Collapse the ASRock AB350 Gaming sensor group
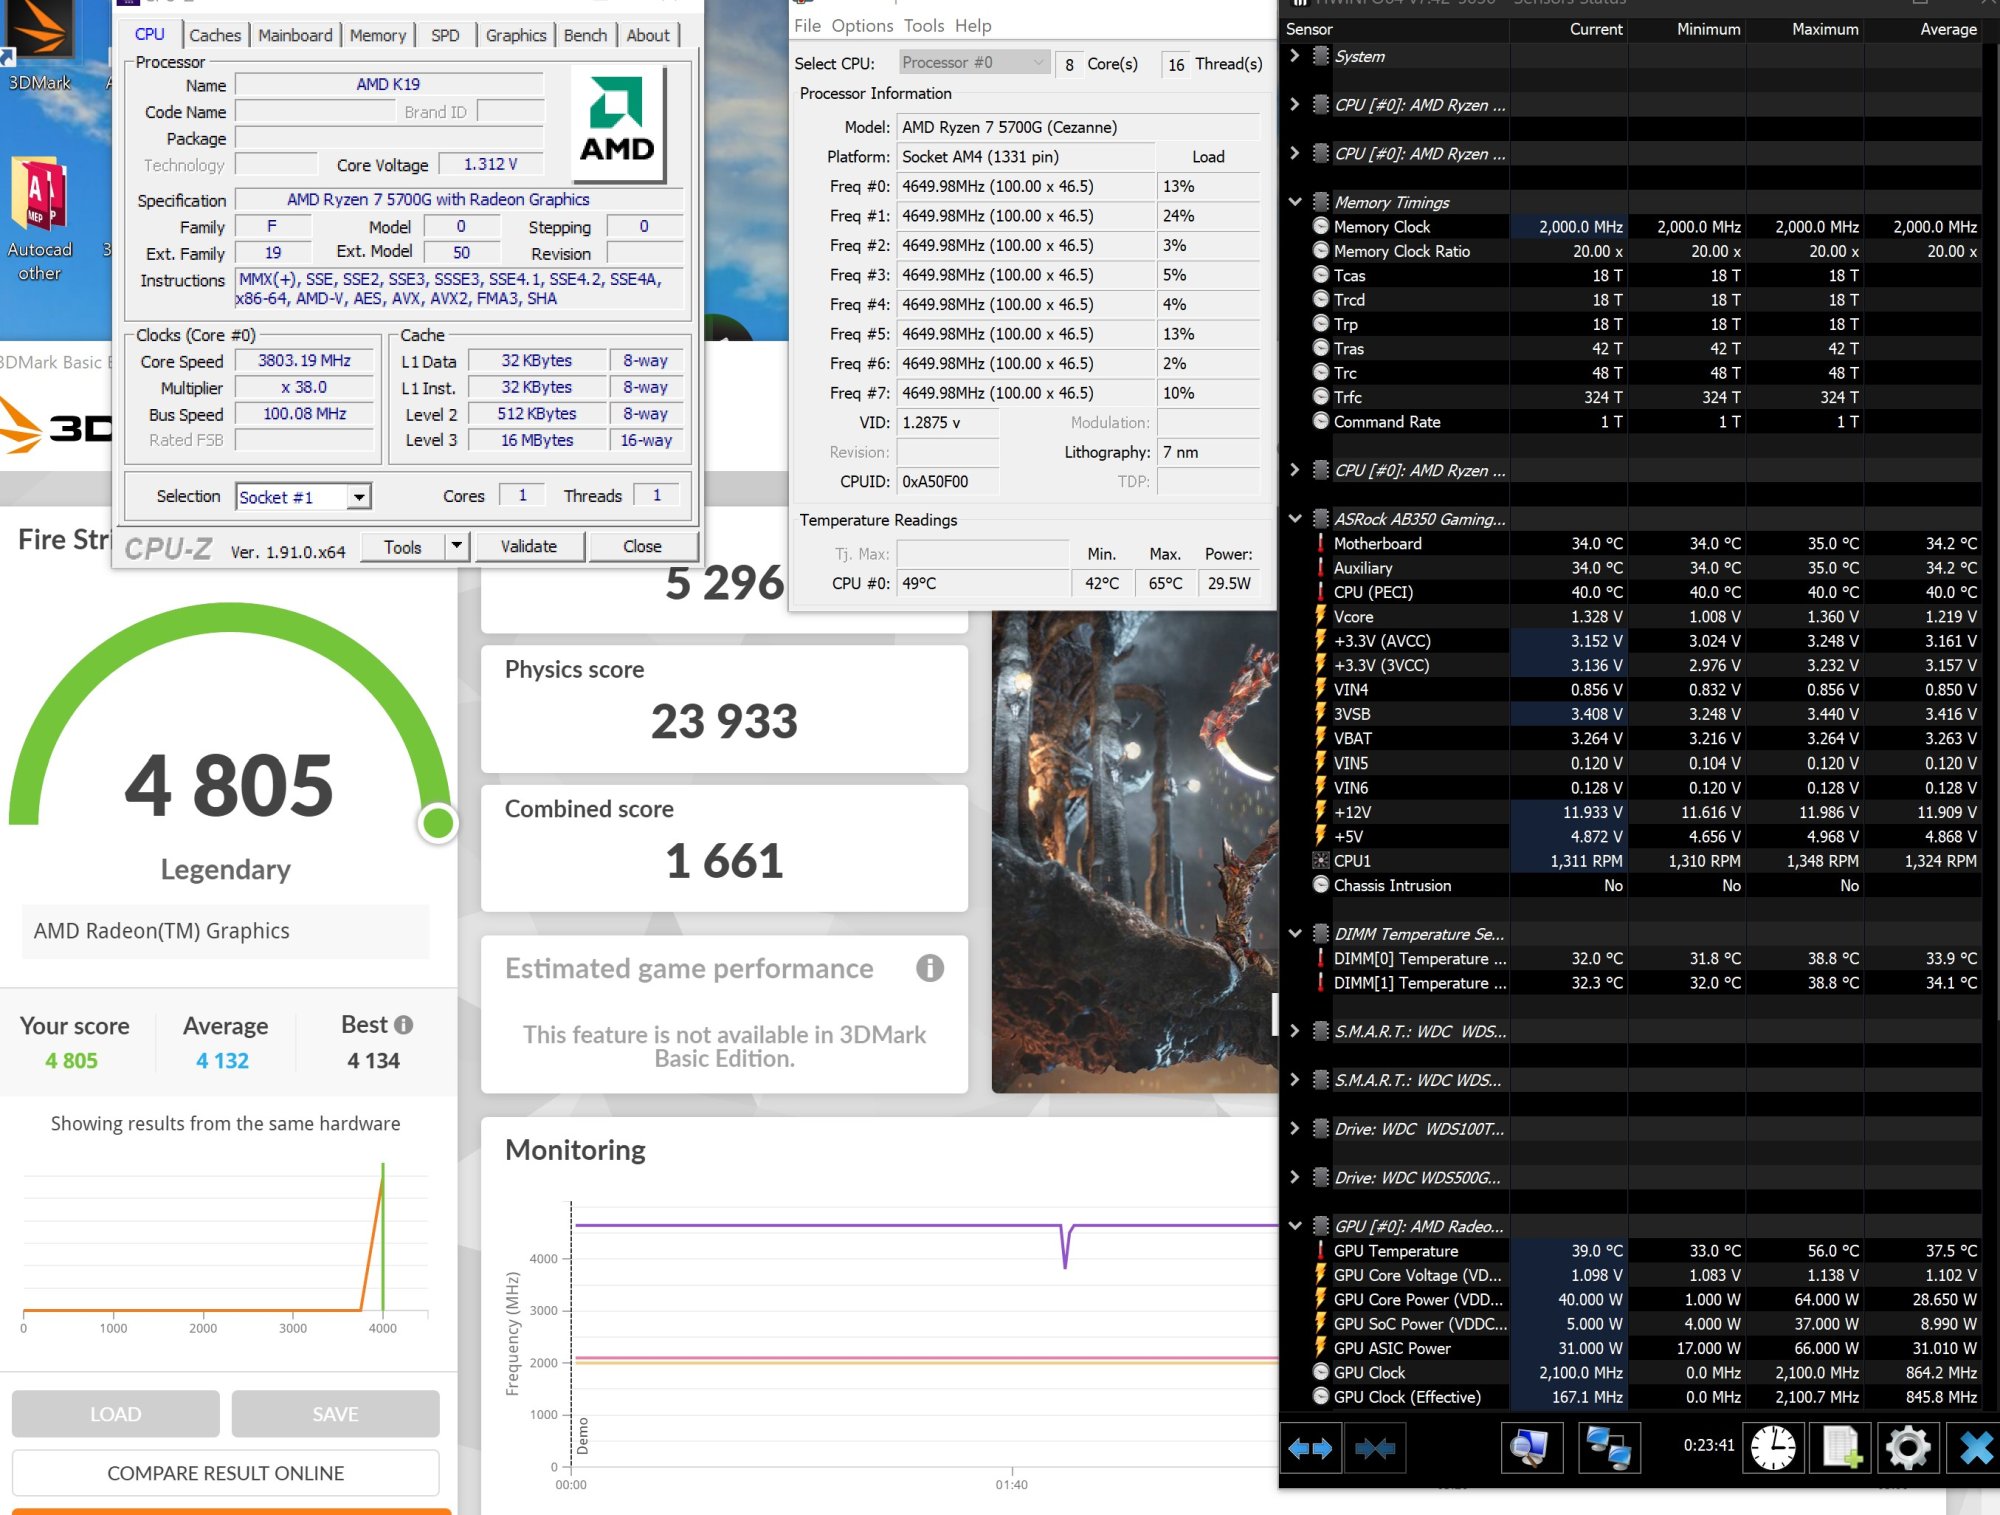The image size is (2000, 1515). click(x=1295, y=519)
